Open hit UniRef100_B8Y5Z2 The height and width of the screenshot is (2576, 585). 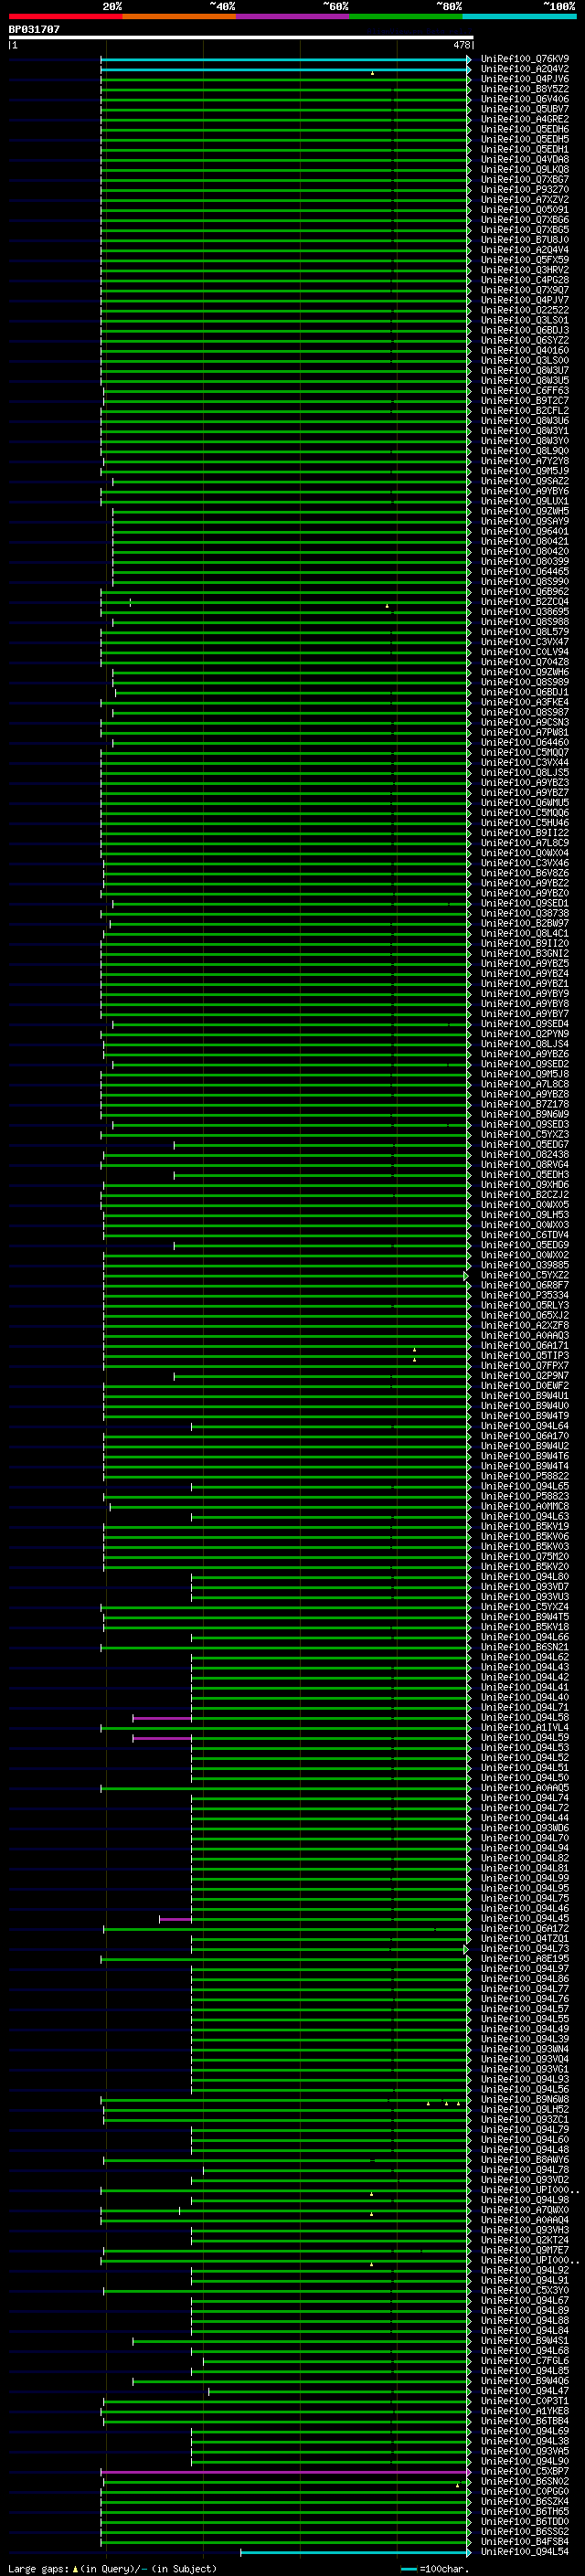[x=525, y=89]
